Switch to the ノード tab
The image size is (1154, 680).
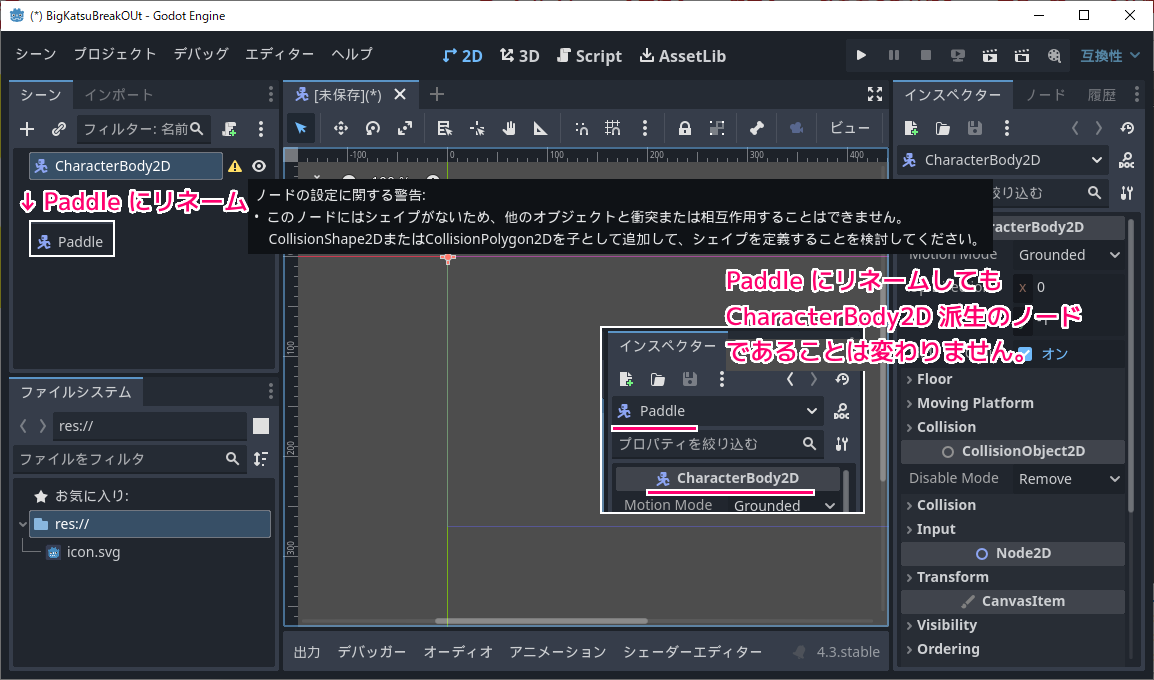click(x=1045, y=95)
